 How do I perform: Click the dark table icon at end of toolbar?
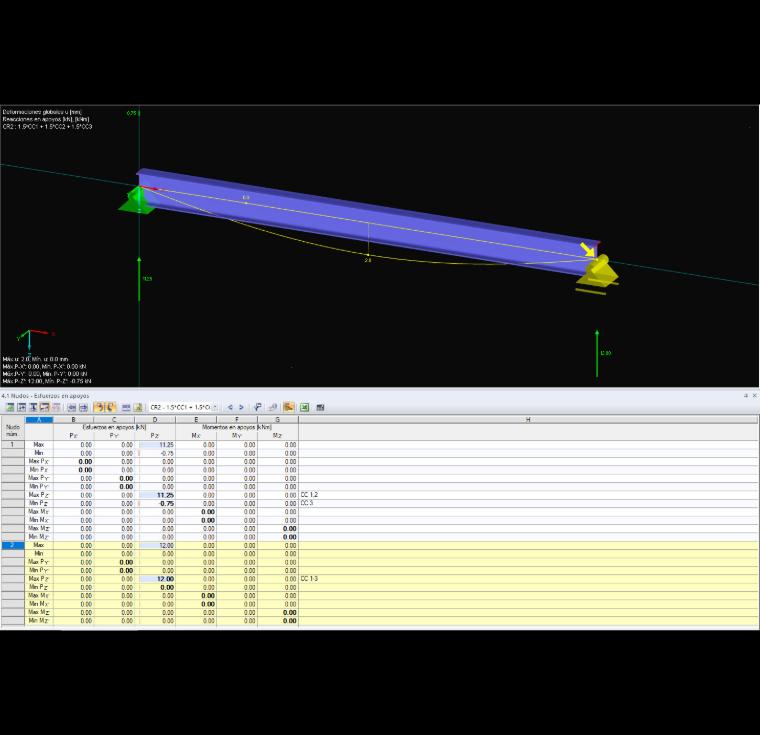[x=320, y=407]
